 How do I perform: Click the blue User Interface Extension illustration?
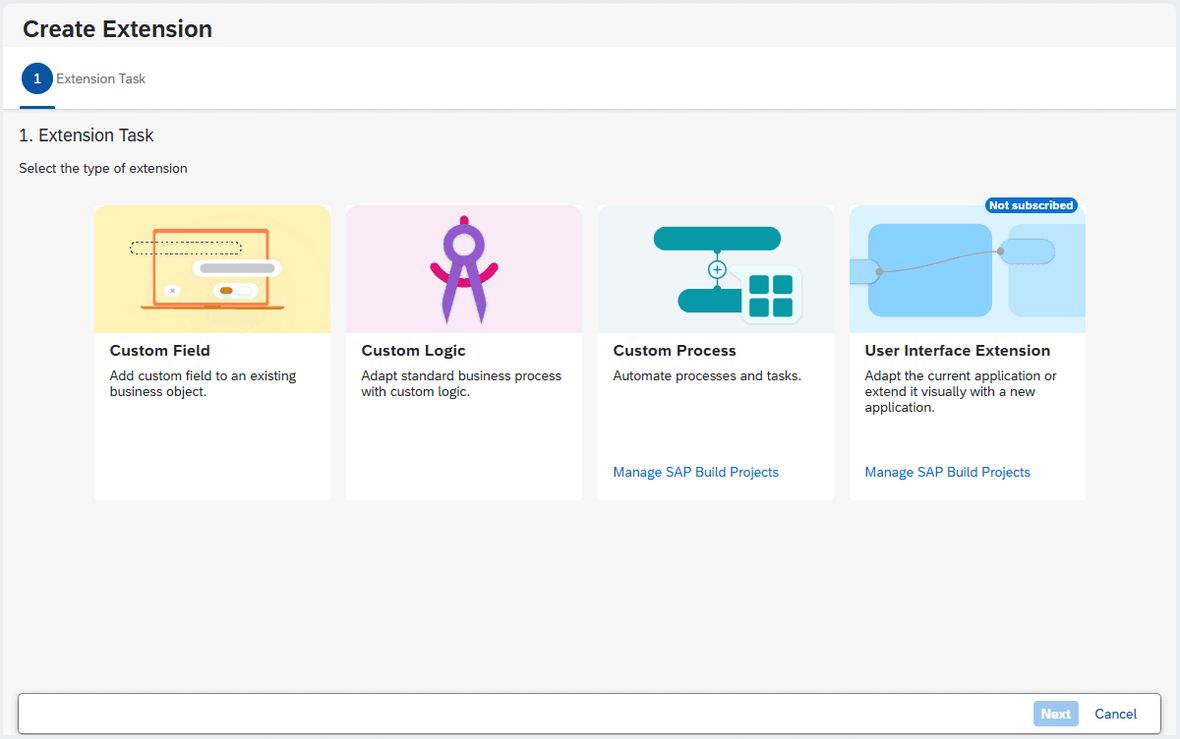click(x=967, y=269)
